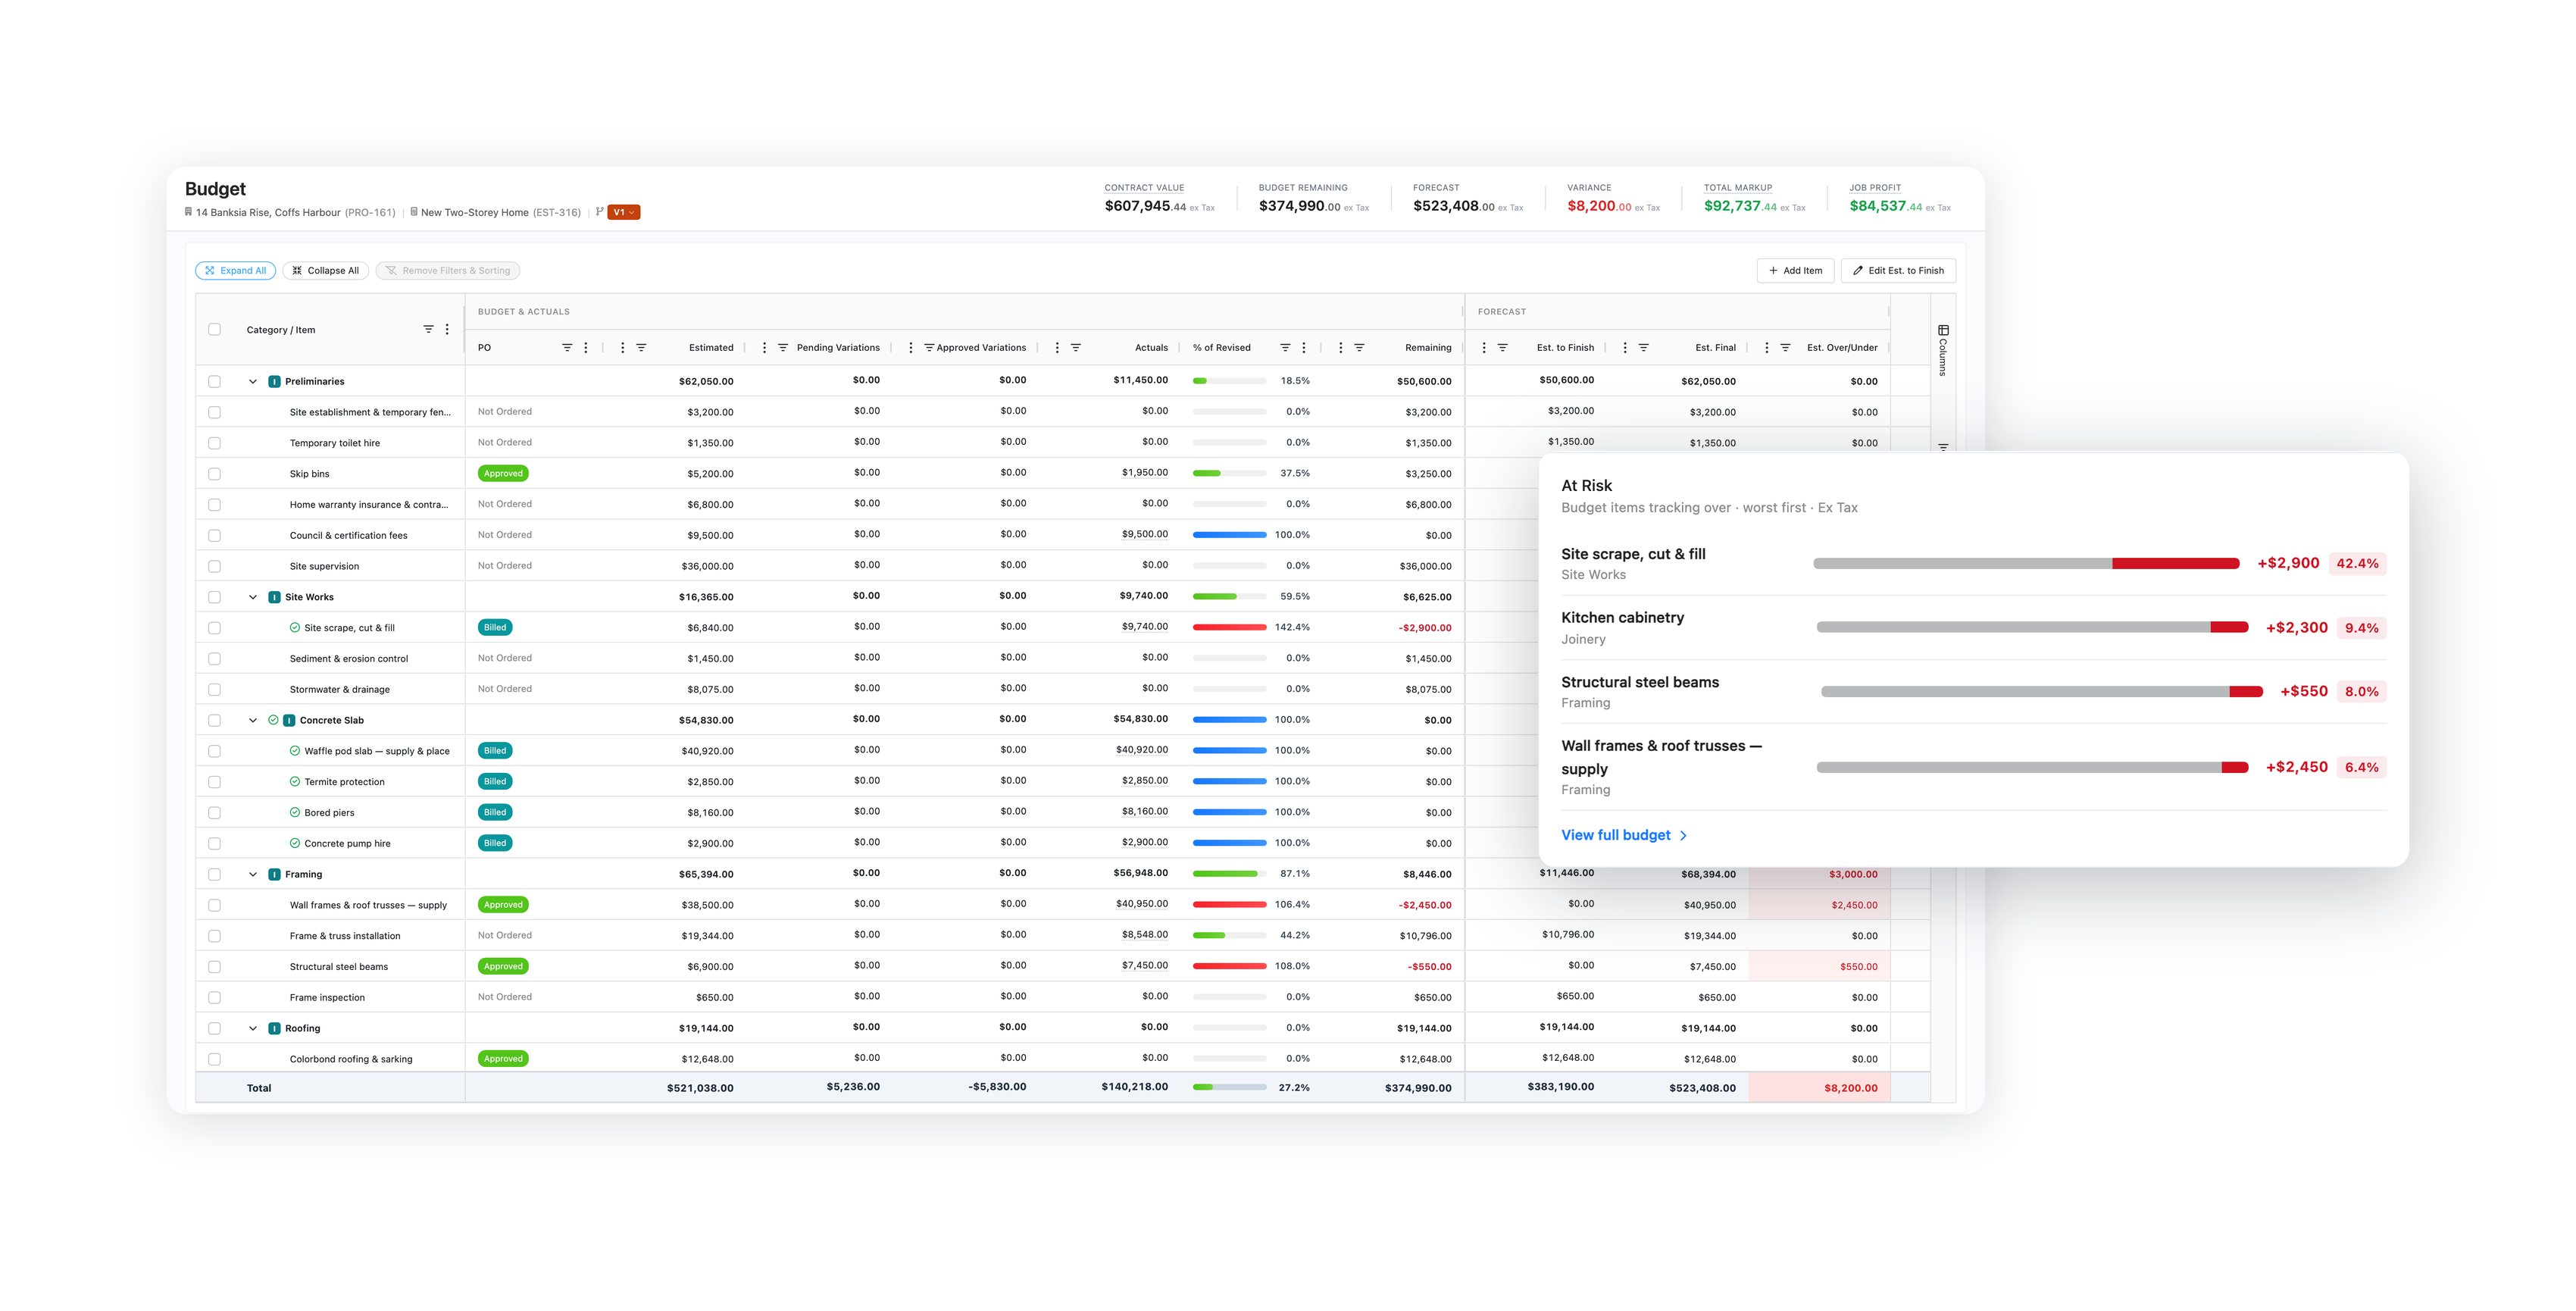Click the Council & certification fees 100% progress bar

pyautogui.click(x=1229, y=535)
